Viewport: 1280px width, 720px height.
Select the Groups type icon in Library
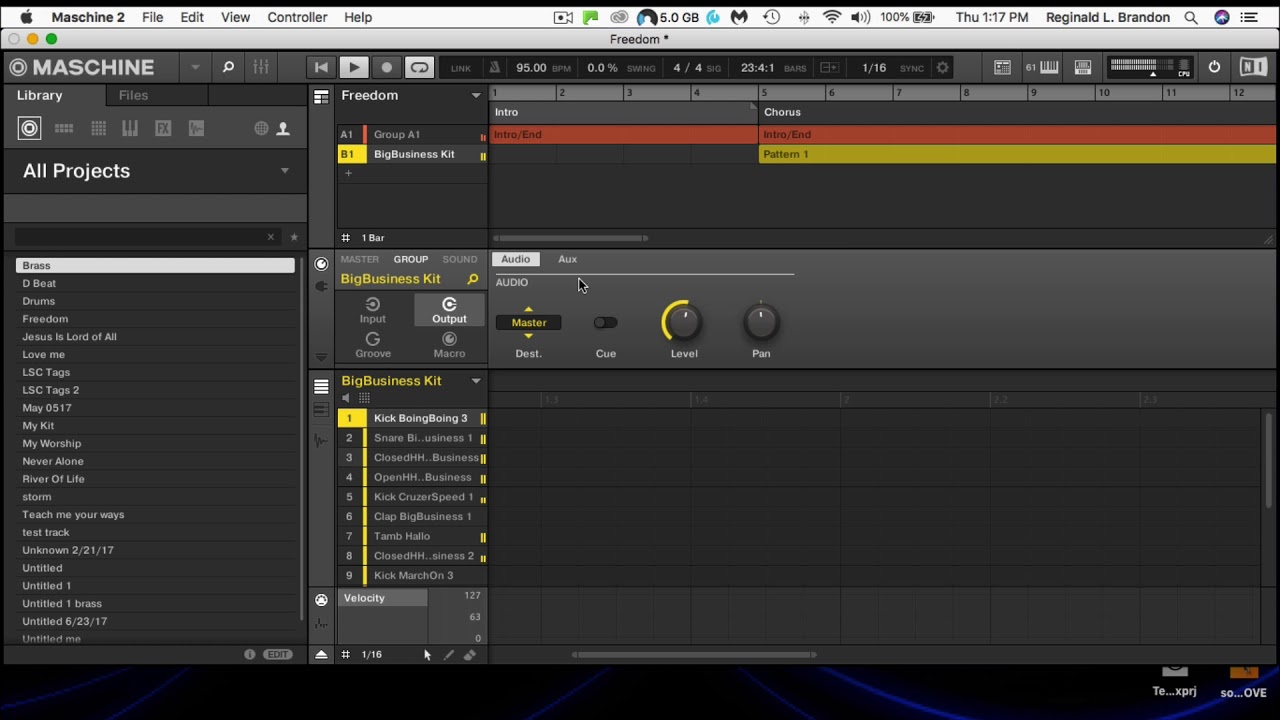[x=64, y=128]
